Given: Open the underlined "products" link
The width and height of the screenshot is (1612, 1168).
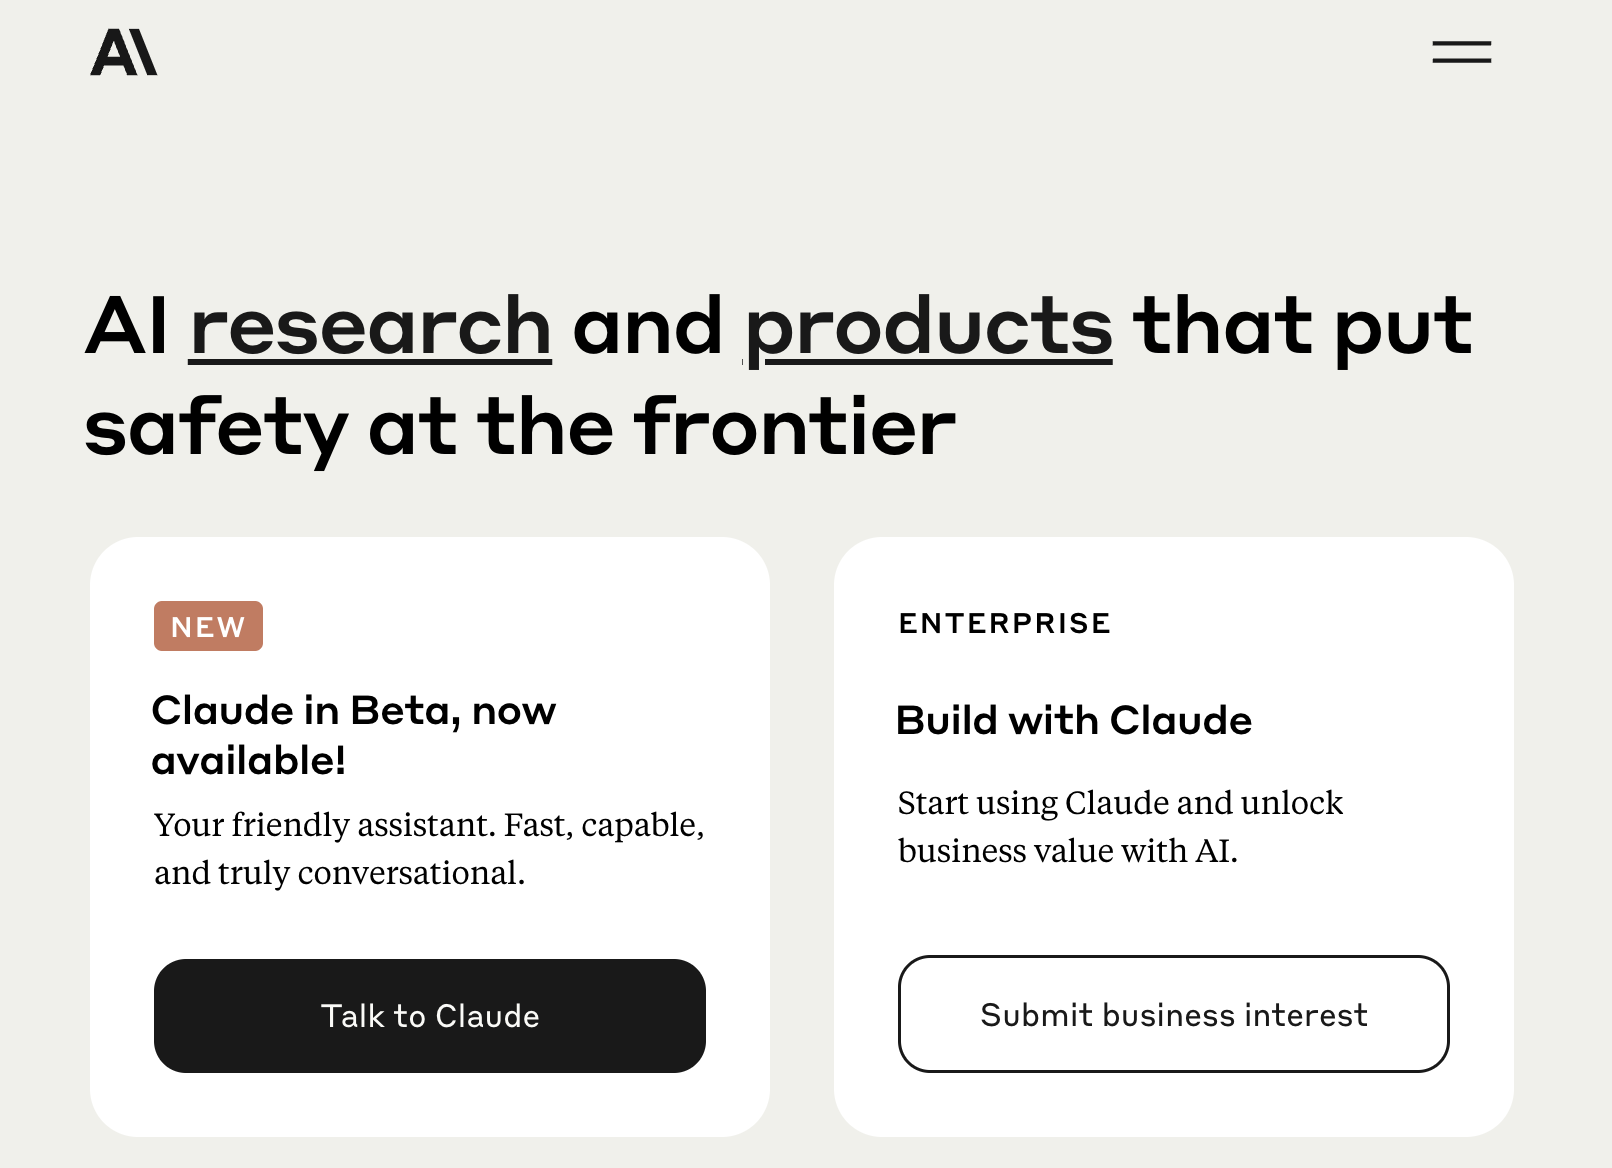Looking at the screenshot, I should tap(929, 327).
